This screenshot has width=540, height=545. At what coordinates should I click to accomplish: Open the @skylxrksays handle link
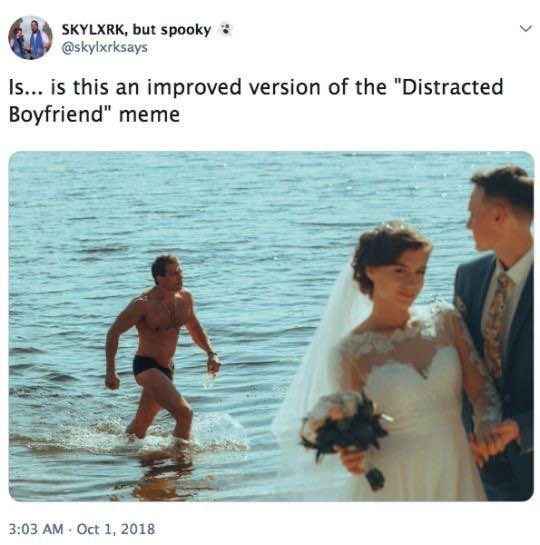[x=104, y=47]
